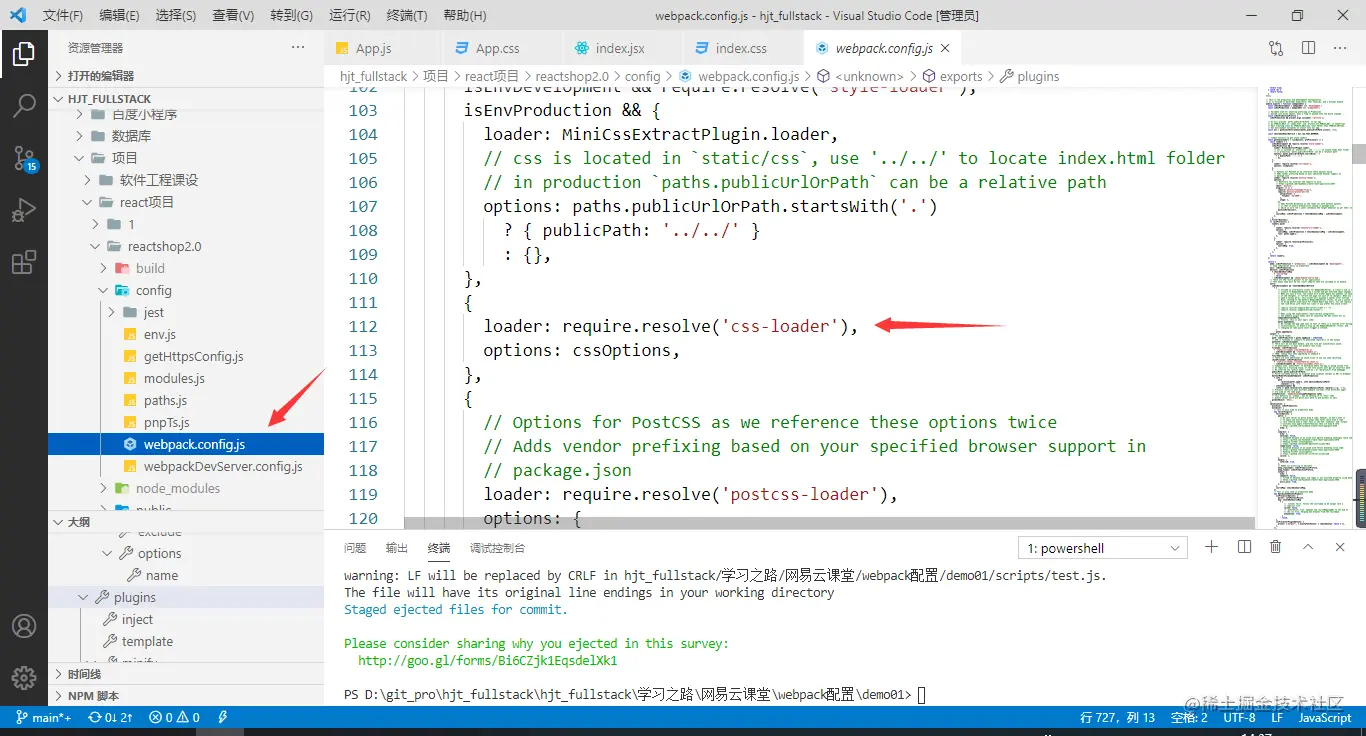Kill terminal with trash icon
This screenshot has width=1366, height=736.
tap(1276, 547)
